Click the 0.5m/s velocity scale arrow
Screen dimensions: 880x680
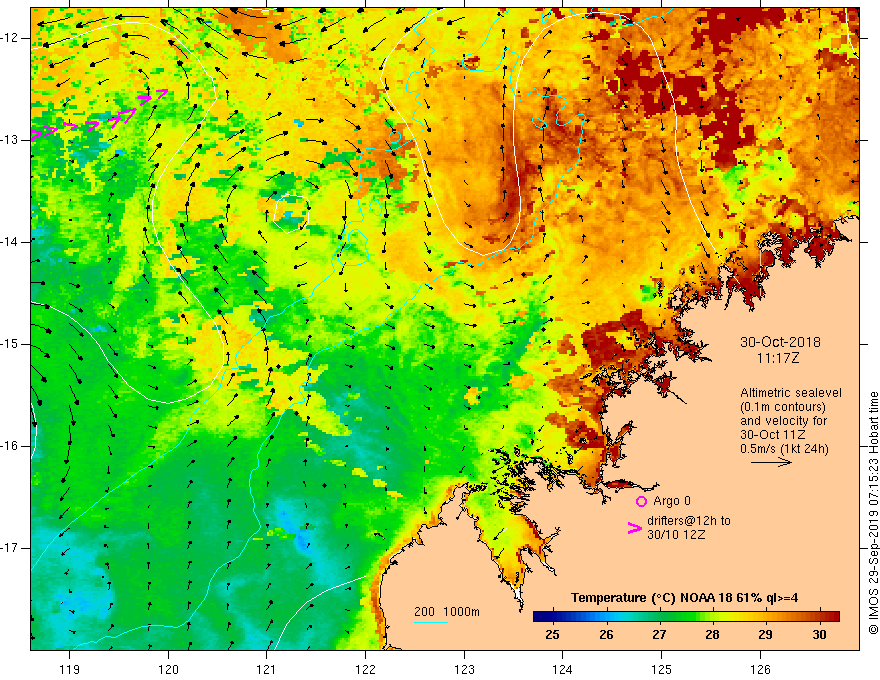(x=771, y=462)
